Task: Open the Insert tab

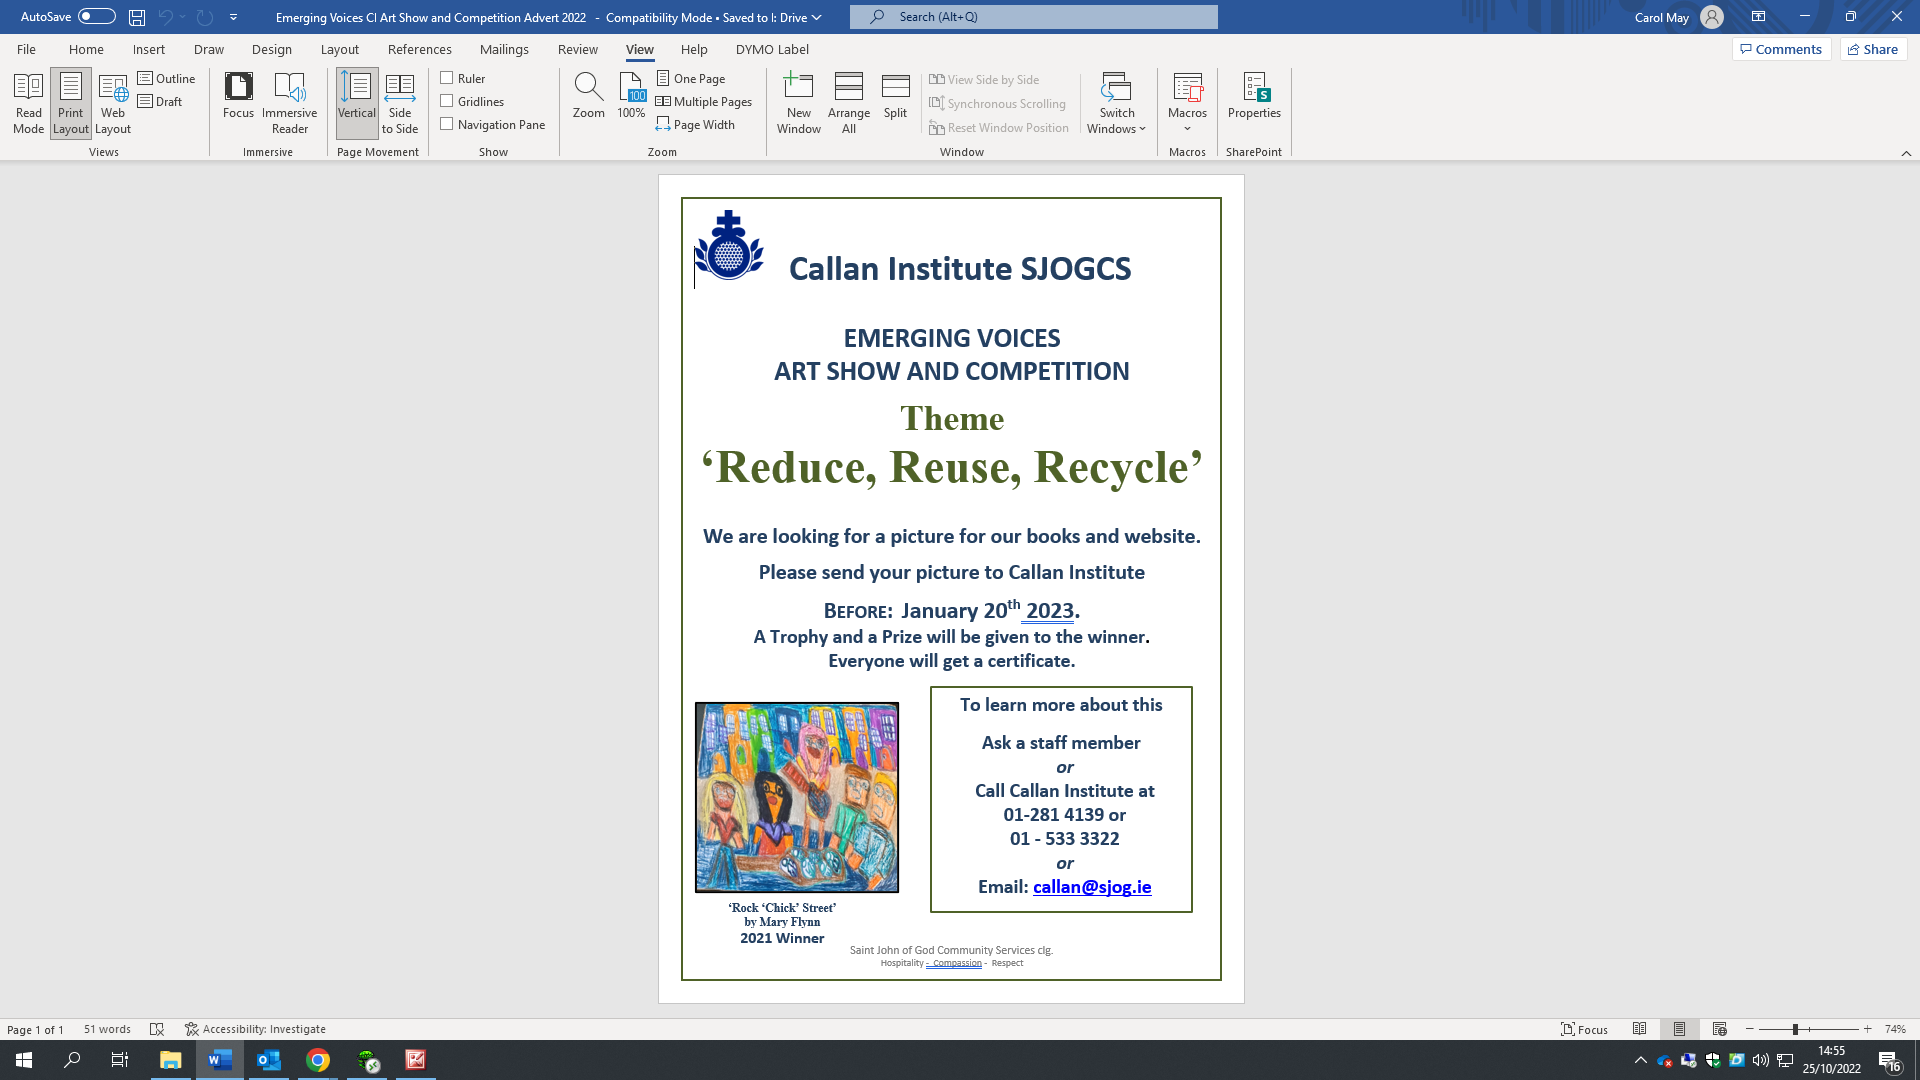Action: point(149,49)
